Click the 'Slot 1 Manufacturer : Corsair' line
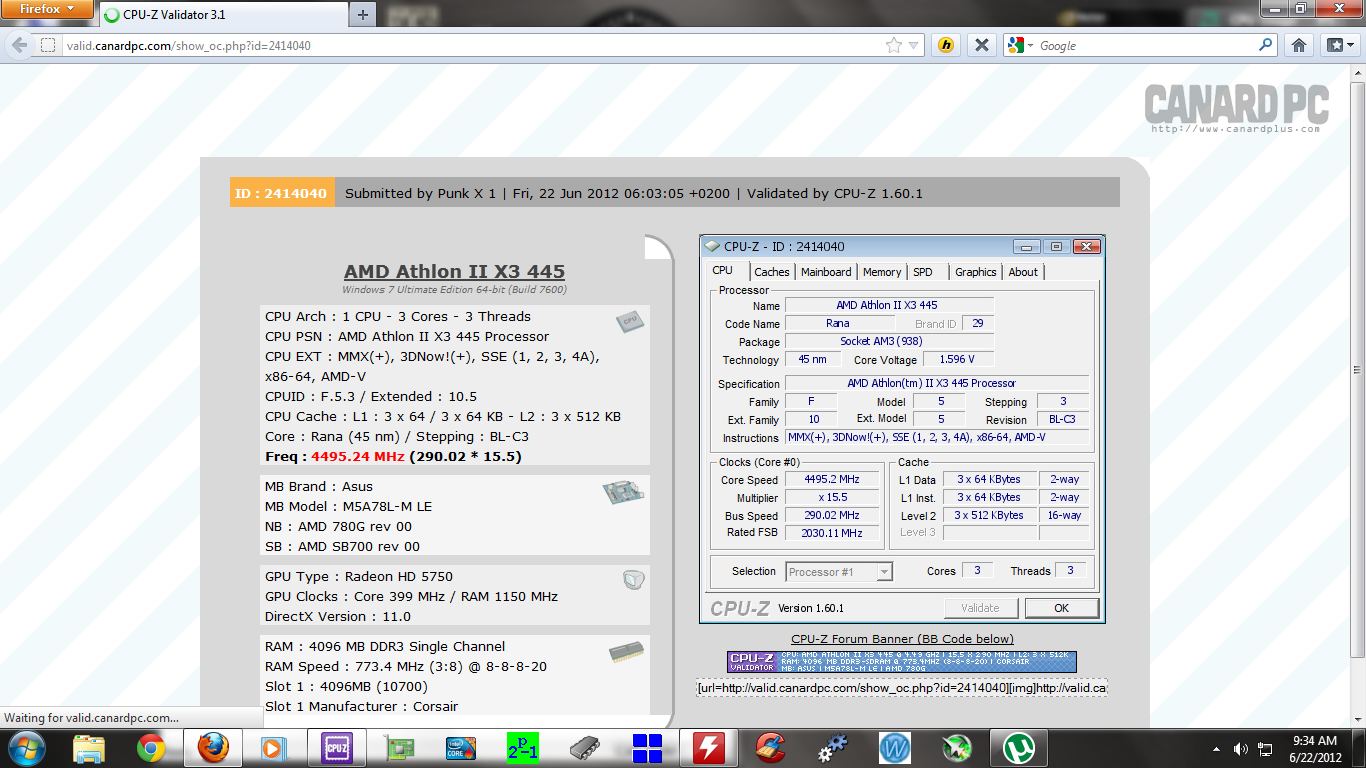The width and height of the screenshot is (1366, 768). coord(361,706)
